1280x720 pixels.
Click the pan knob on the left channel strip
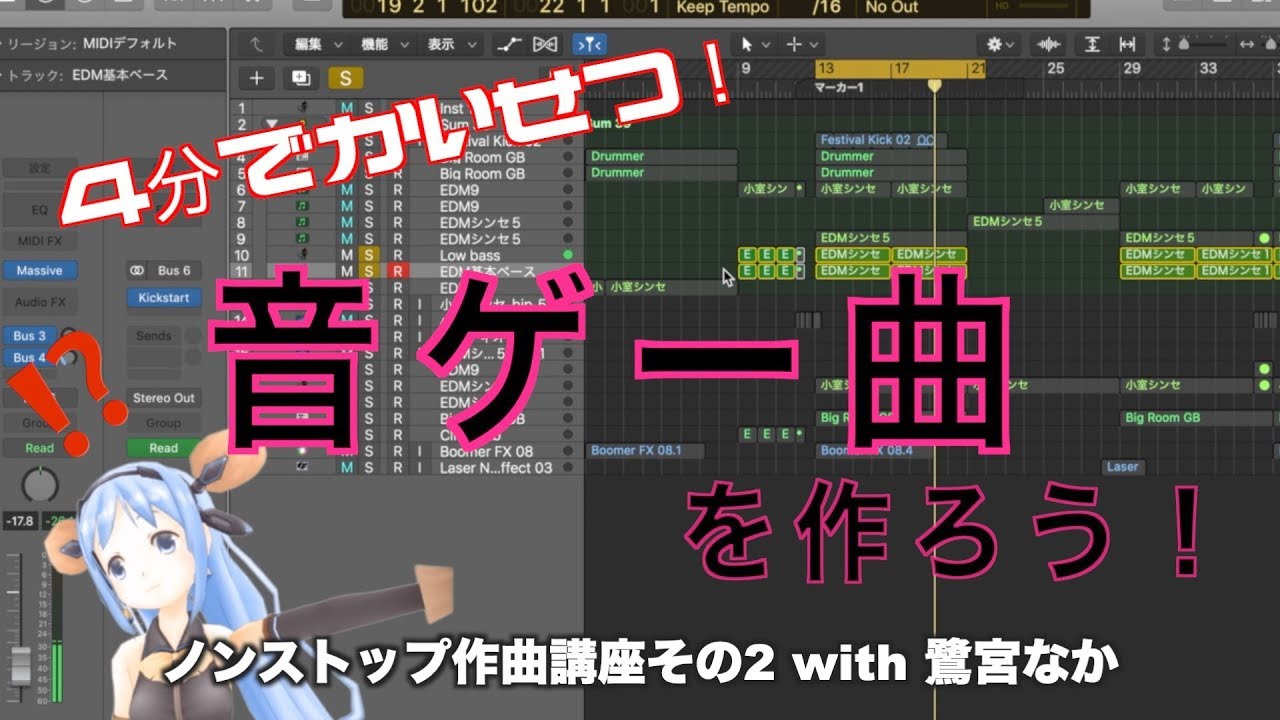point(40,485)
